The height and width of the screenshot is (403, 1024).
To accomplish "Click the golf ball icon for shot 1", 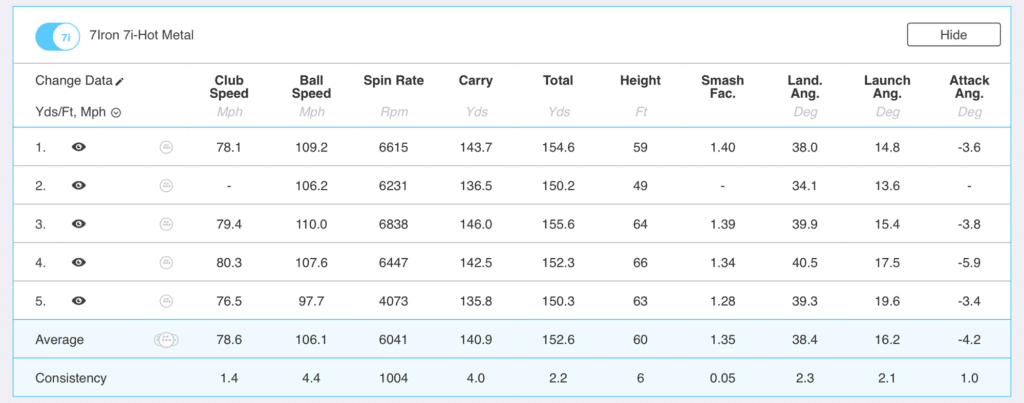I will (166, 147).
